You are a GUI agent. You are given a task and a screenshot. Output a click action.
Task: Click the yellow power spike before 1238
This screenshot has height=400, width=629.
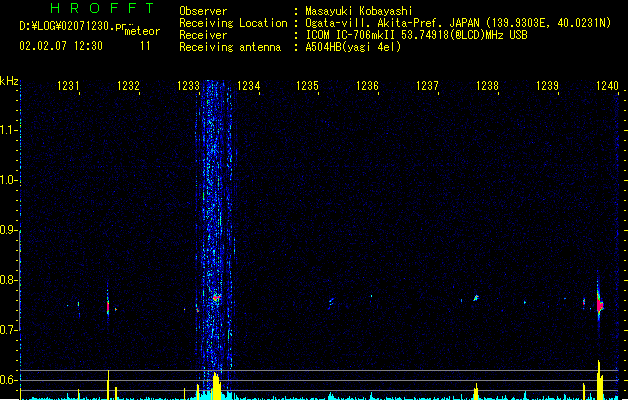click(x=476, y=392)
